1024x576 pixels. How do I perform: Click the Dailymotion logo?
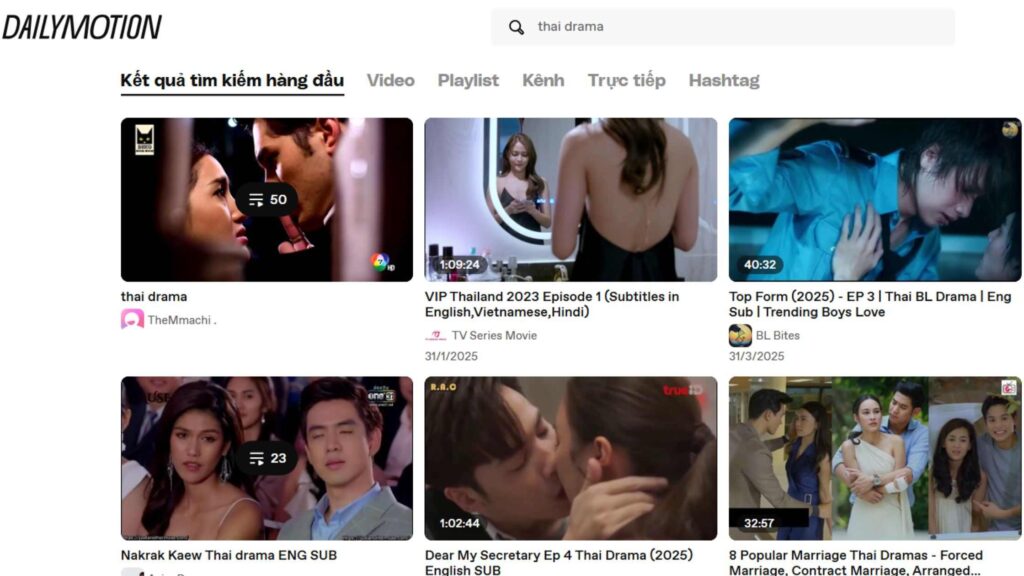pos(83,26)
